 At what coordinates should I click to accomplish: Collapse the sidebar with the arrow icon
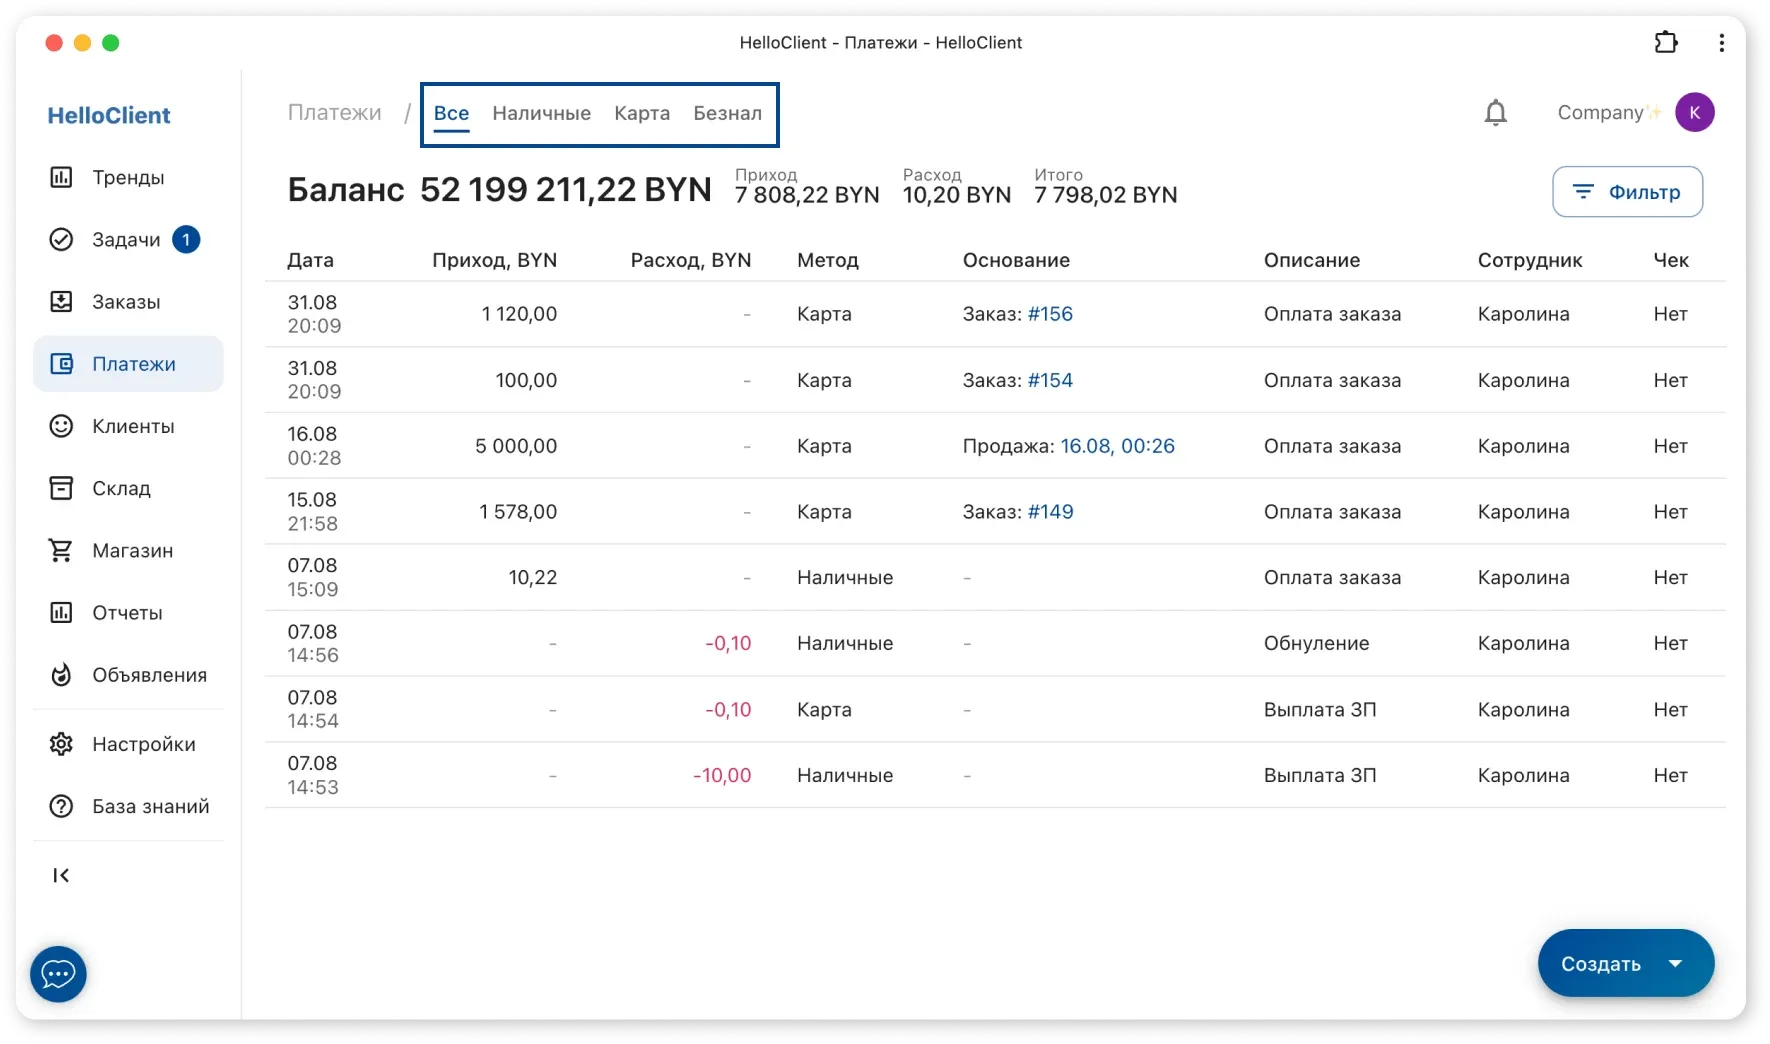pyautogui.click(x=61, y=875)
